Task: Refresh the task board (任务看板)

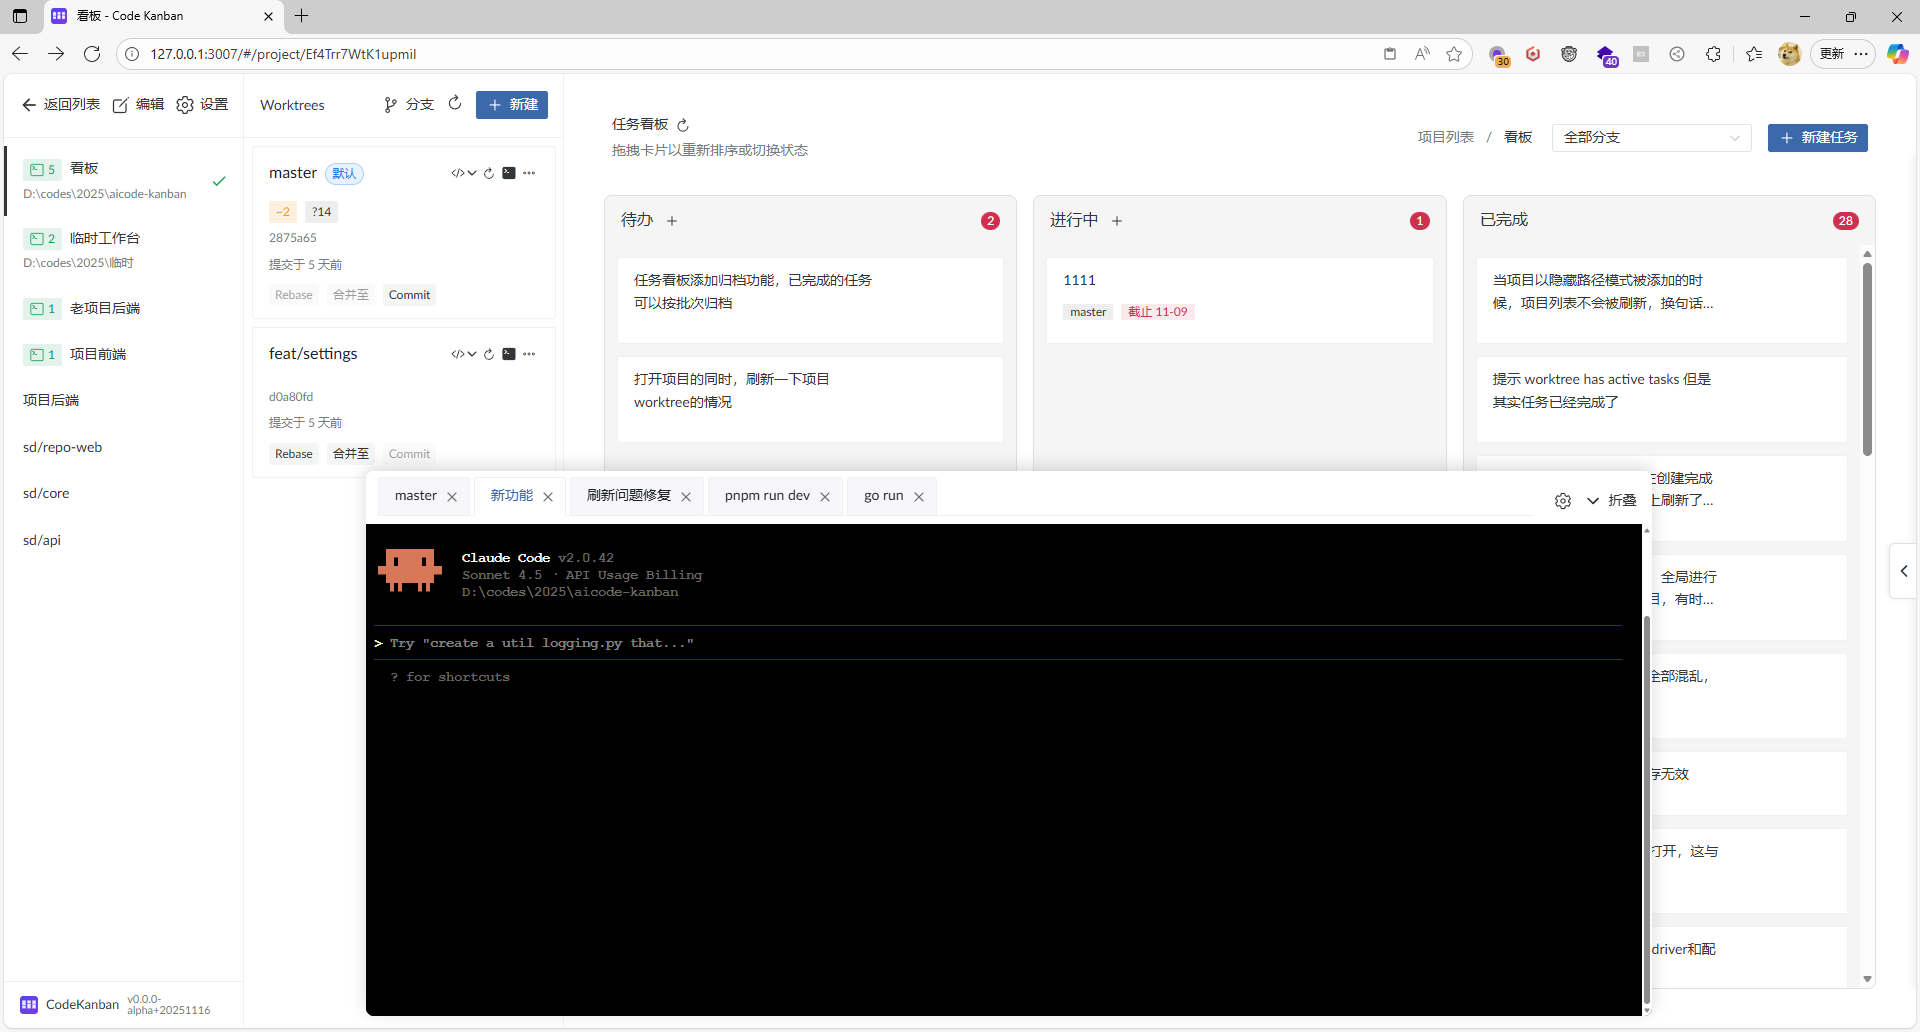Action: point(683,125)
